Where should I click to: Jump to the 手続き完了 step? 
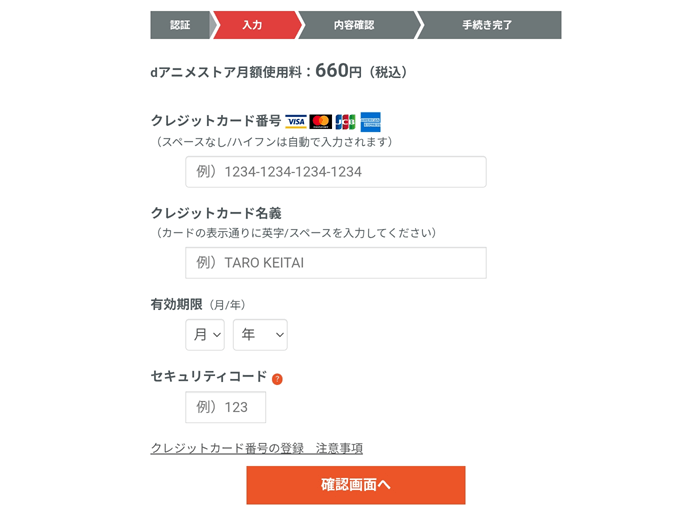(x=487, y=25)
